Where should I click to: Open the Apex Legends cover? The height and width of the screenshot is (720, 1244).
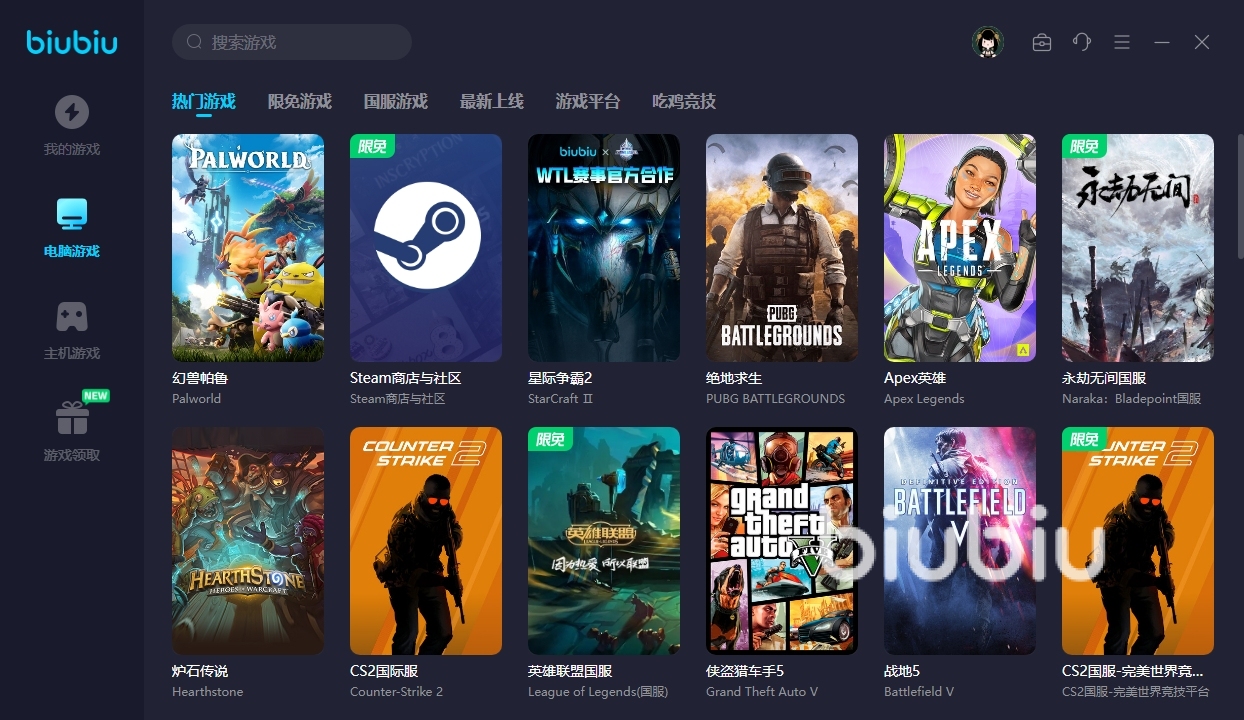point(960,248)
